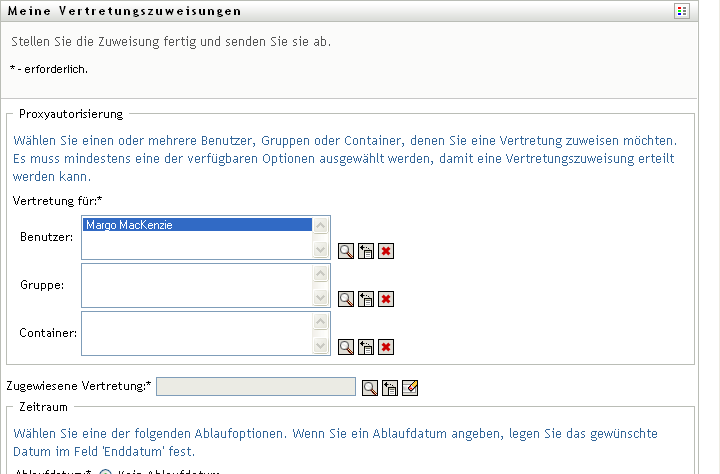This screenshot has height=474, width=720.
Task: Click the search icon next to Benutzer
Action: point(346,251)
